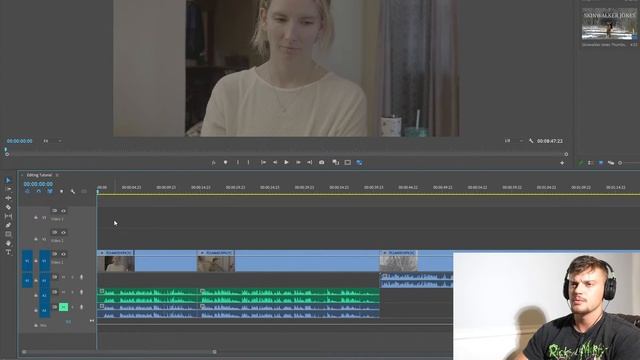Viewport: 640px width, 360px height.
Task: Switch project panel to freeform view
Action: 611,163
